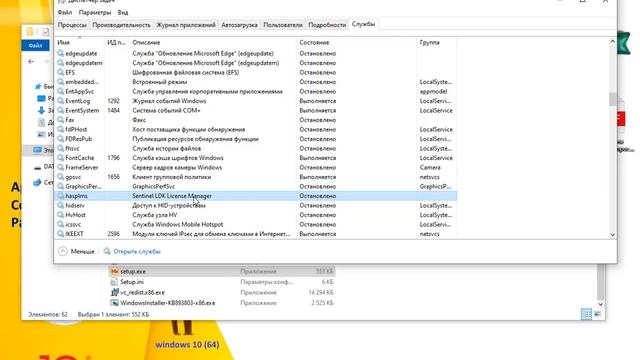640x360 pixels.
Task: Collapse Task Manager with Меньше button
Action: pos(77,251)
